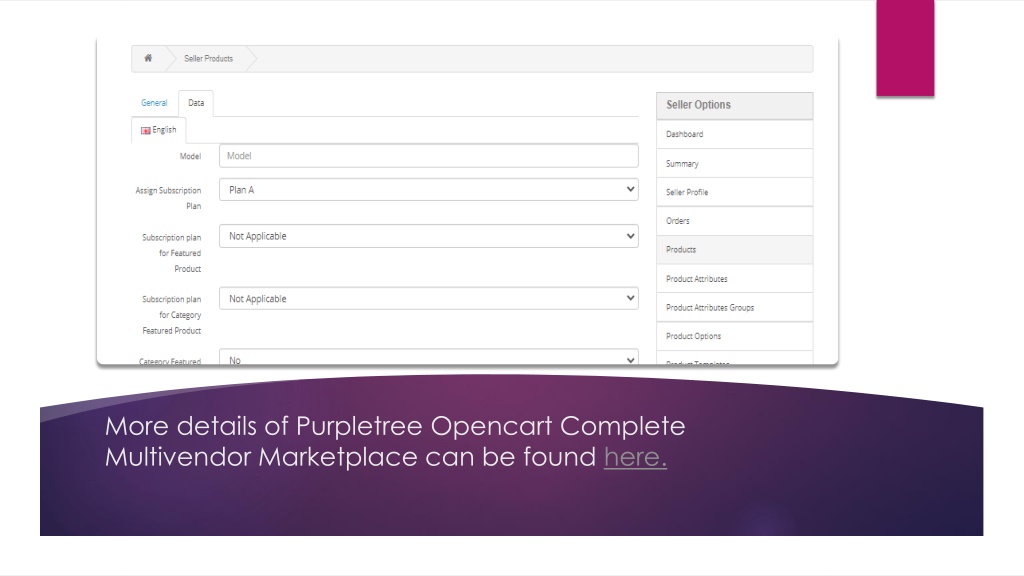Image resolution: width=1024 pixels, height=576 pixels.
Task: Open the Seller Products breadcrumb link
Action: pos(208,59)
